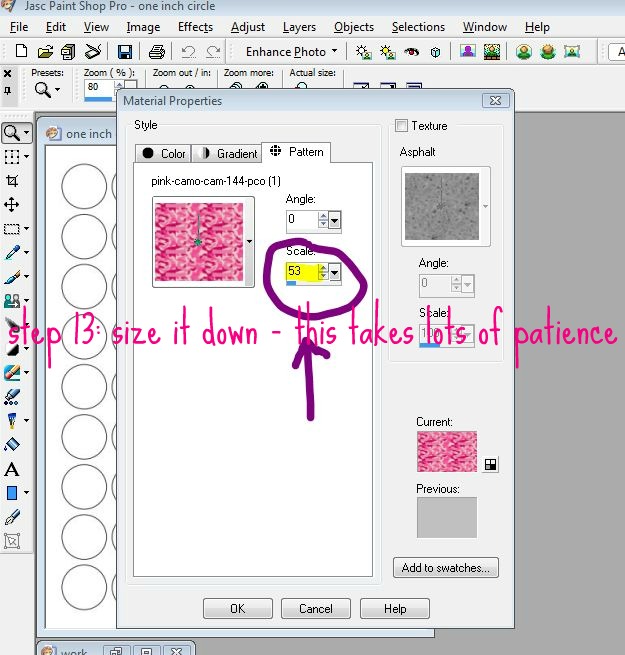Viewport: 625px width, 655px height.
Task: Enable the Texture checkbox
Action: pyautogui.click(x=401, y=125)
